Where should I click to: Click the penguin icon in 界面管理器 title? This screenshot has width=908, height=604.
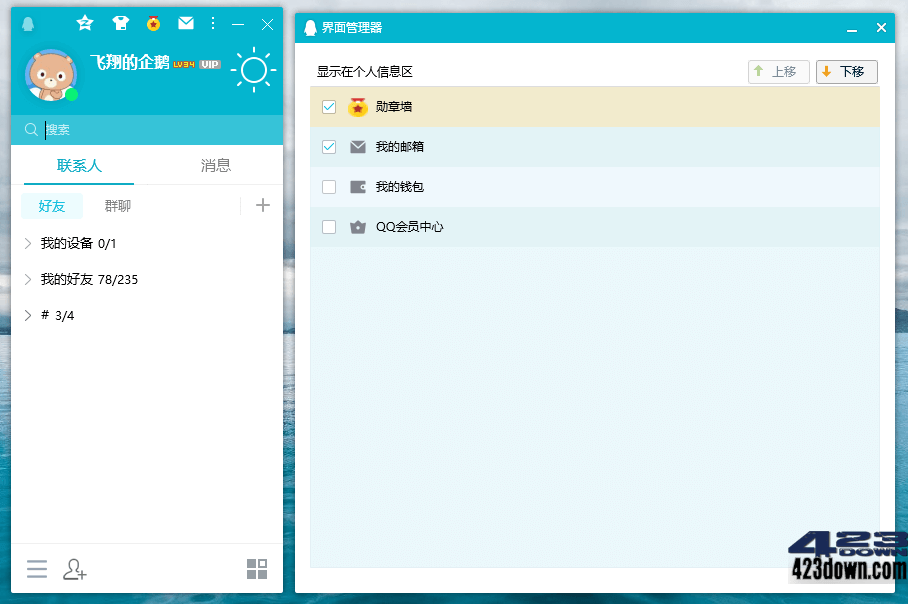pyautogui.click(x=310, y=28)
